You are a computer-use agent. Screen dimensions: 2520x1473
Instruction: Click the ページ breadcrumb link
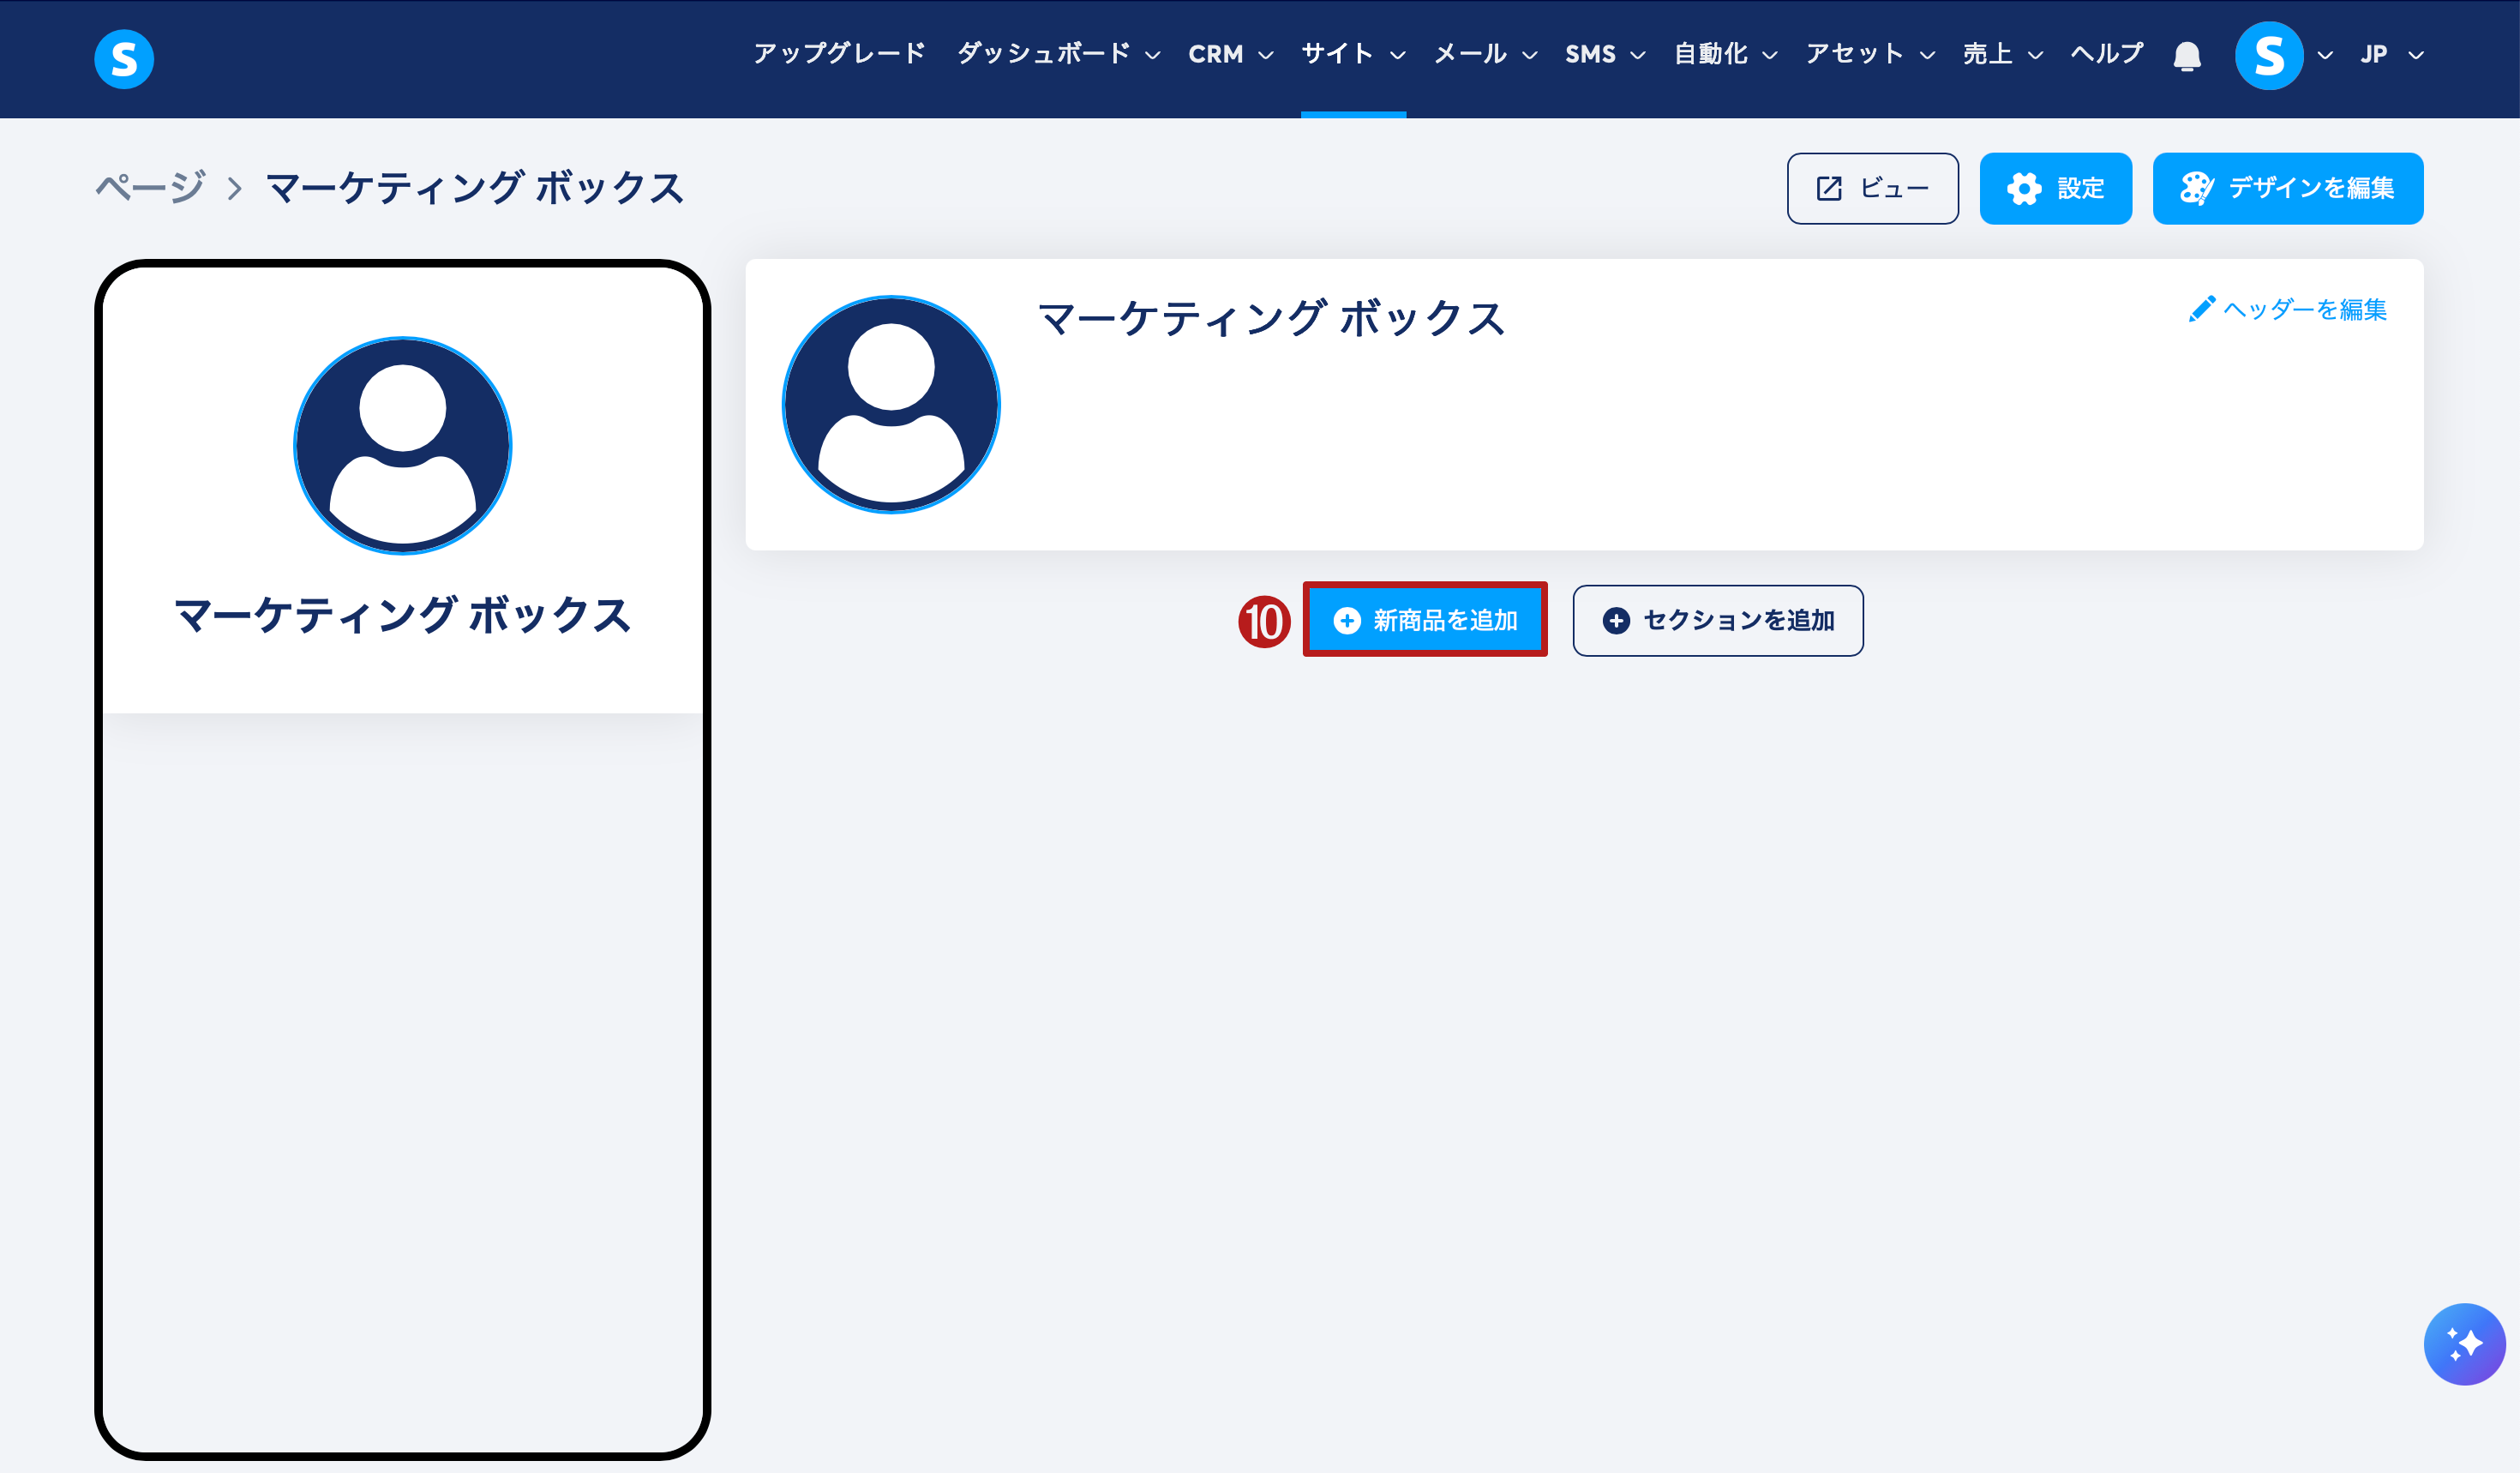pyautogui.click(x=151, y=188)
